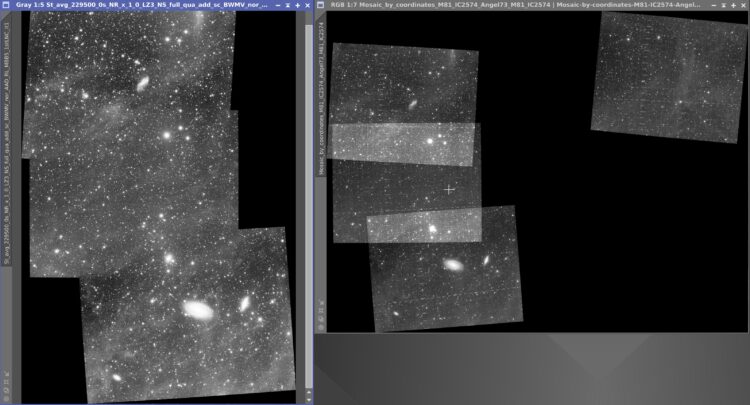Screen dimensions: 750x405
Task: Select the vertical view tab of Gray window
Action: click(7, 139)
